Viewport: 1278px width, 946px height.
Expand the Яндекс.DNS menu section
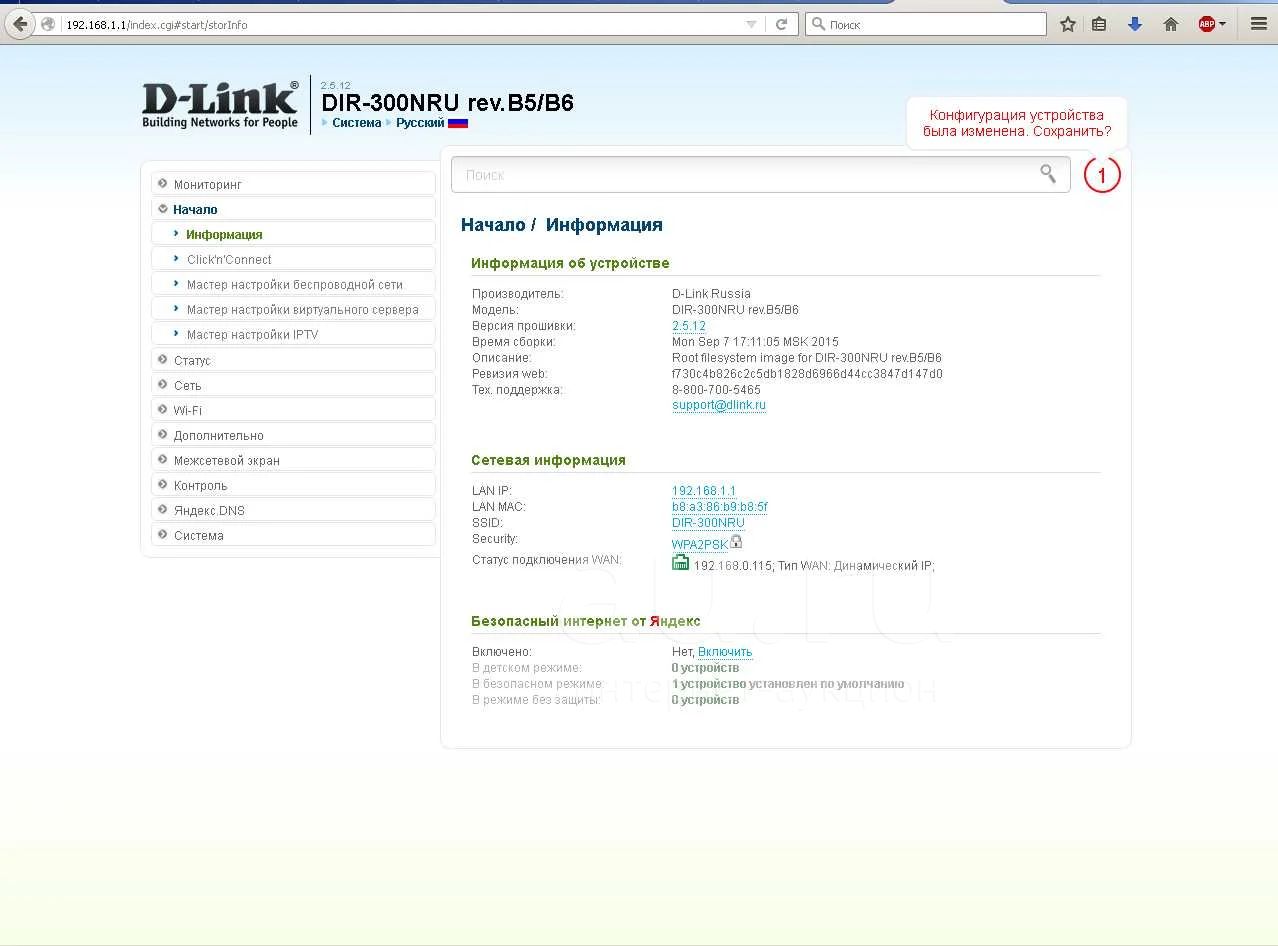293,510
